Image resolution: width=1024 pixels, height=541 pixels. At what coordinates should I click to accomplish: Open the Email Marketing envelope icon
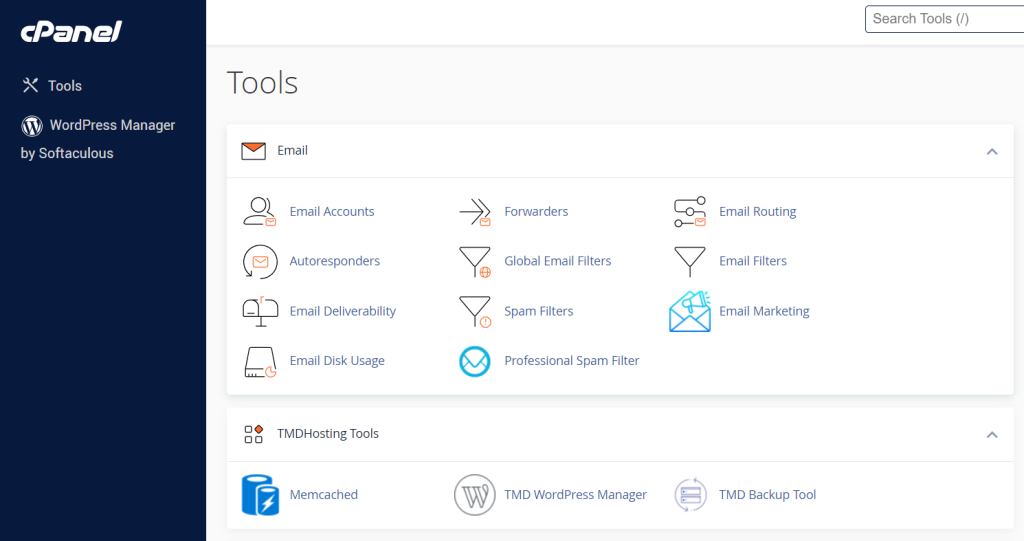[690, 311]
